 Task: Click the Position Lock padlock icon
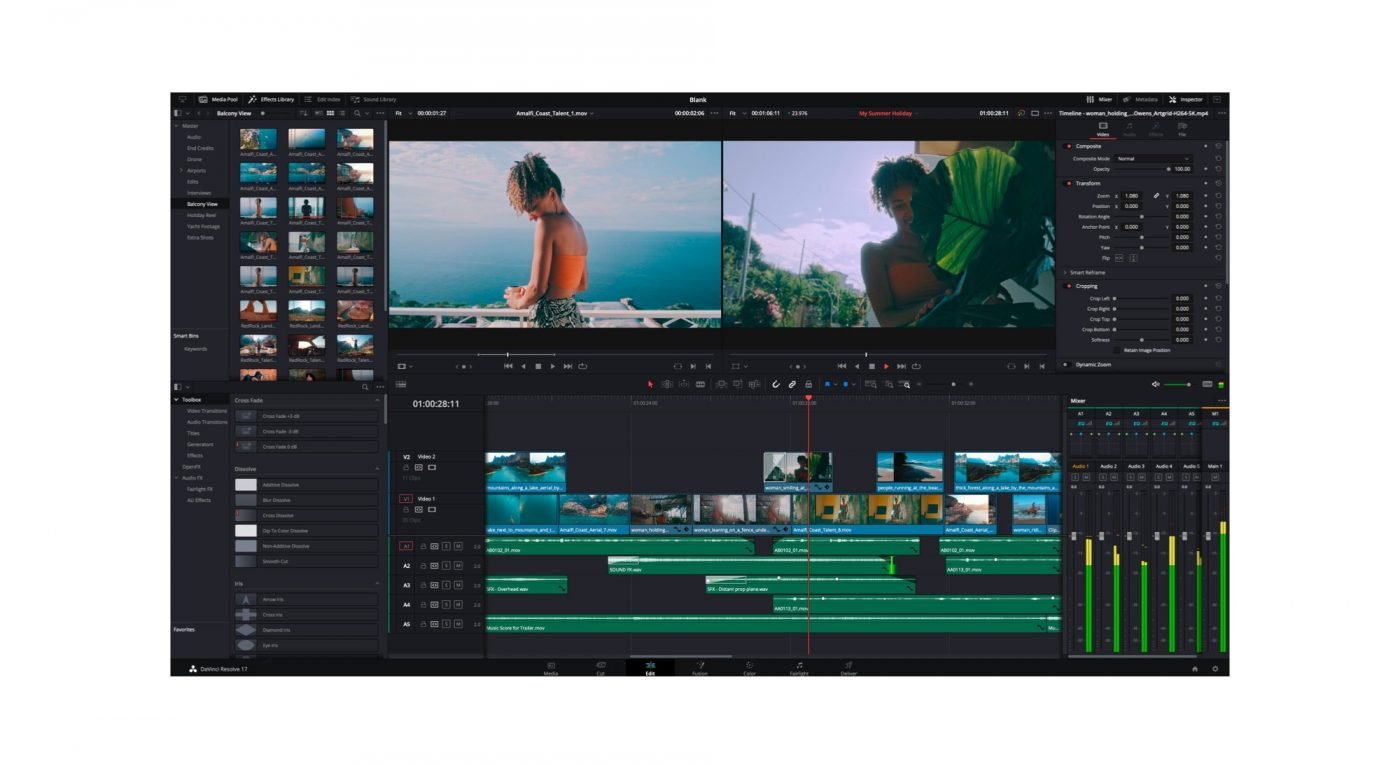pos(808,384)
